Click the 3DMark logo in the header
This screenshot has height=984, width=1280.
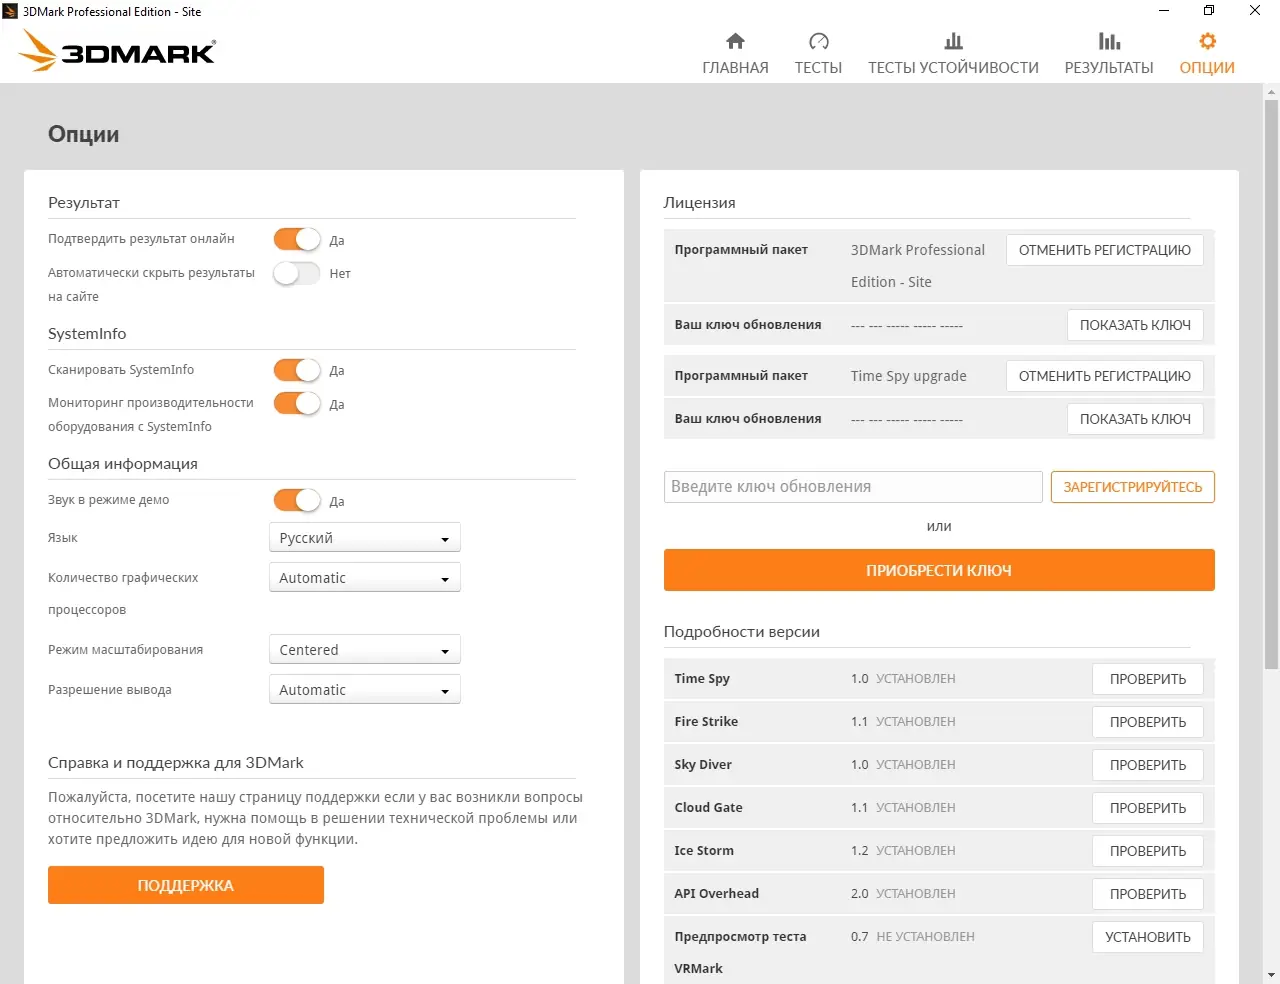point(117,51)
